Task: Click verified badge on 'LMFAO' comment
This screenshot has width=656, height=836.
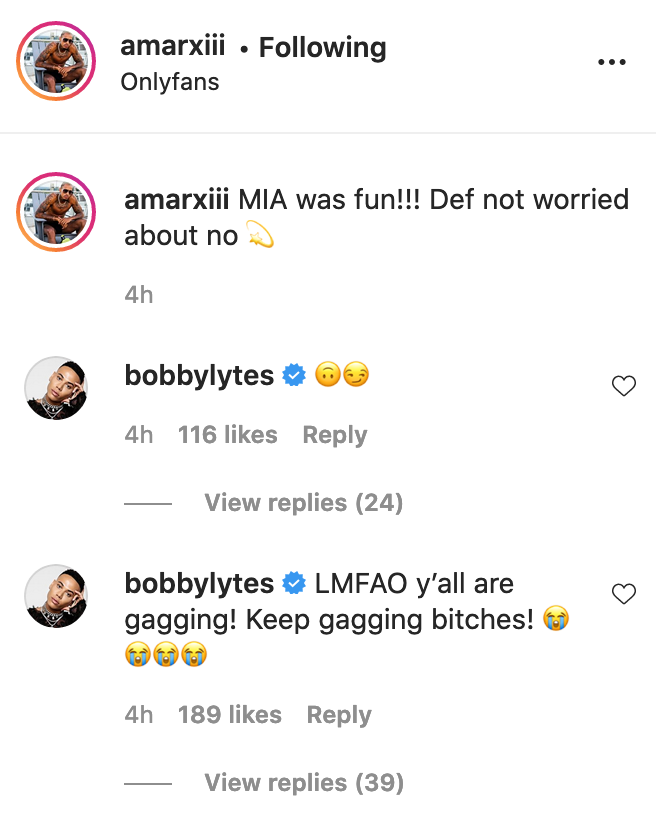Action: click(294, 583)
